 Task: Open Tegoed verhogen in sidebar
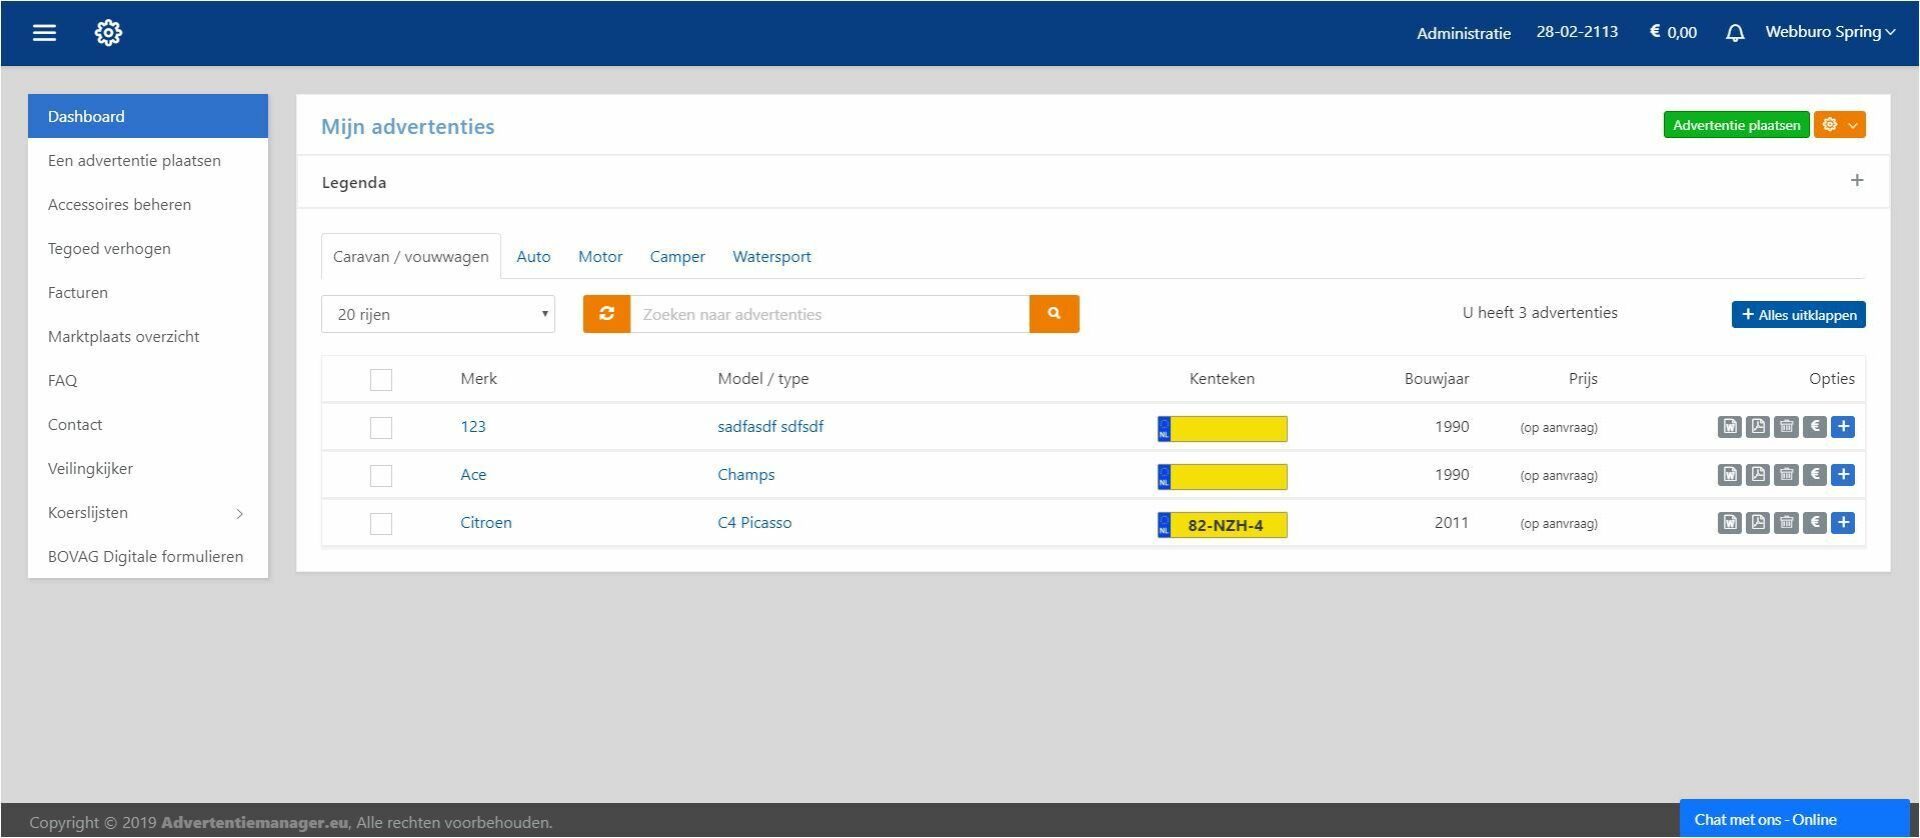[148, 248]
